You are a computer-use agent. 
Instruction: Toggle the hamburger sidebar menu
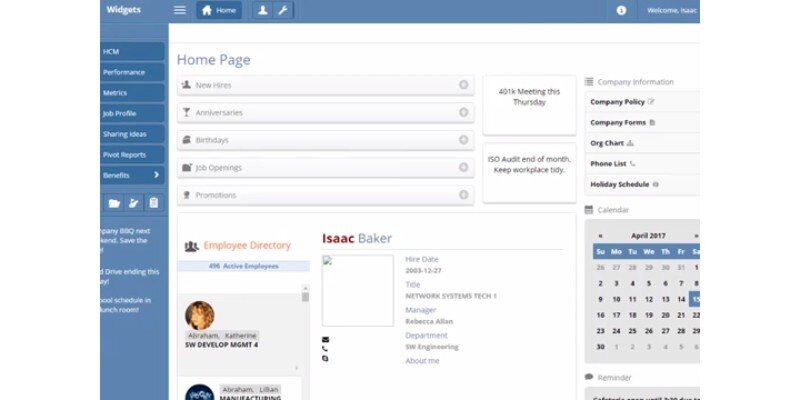click(180, 10)
